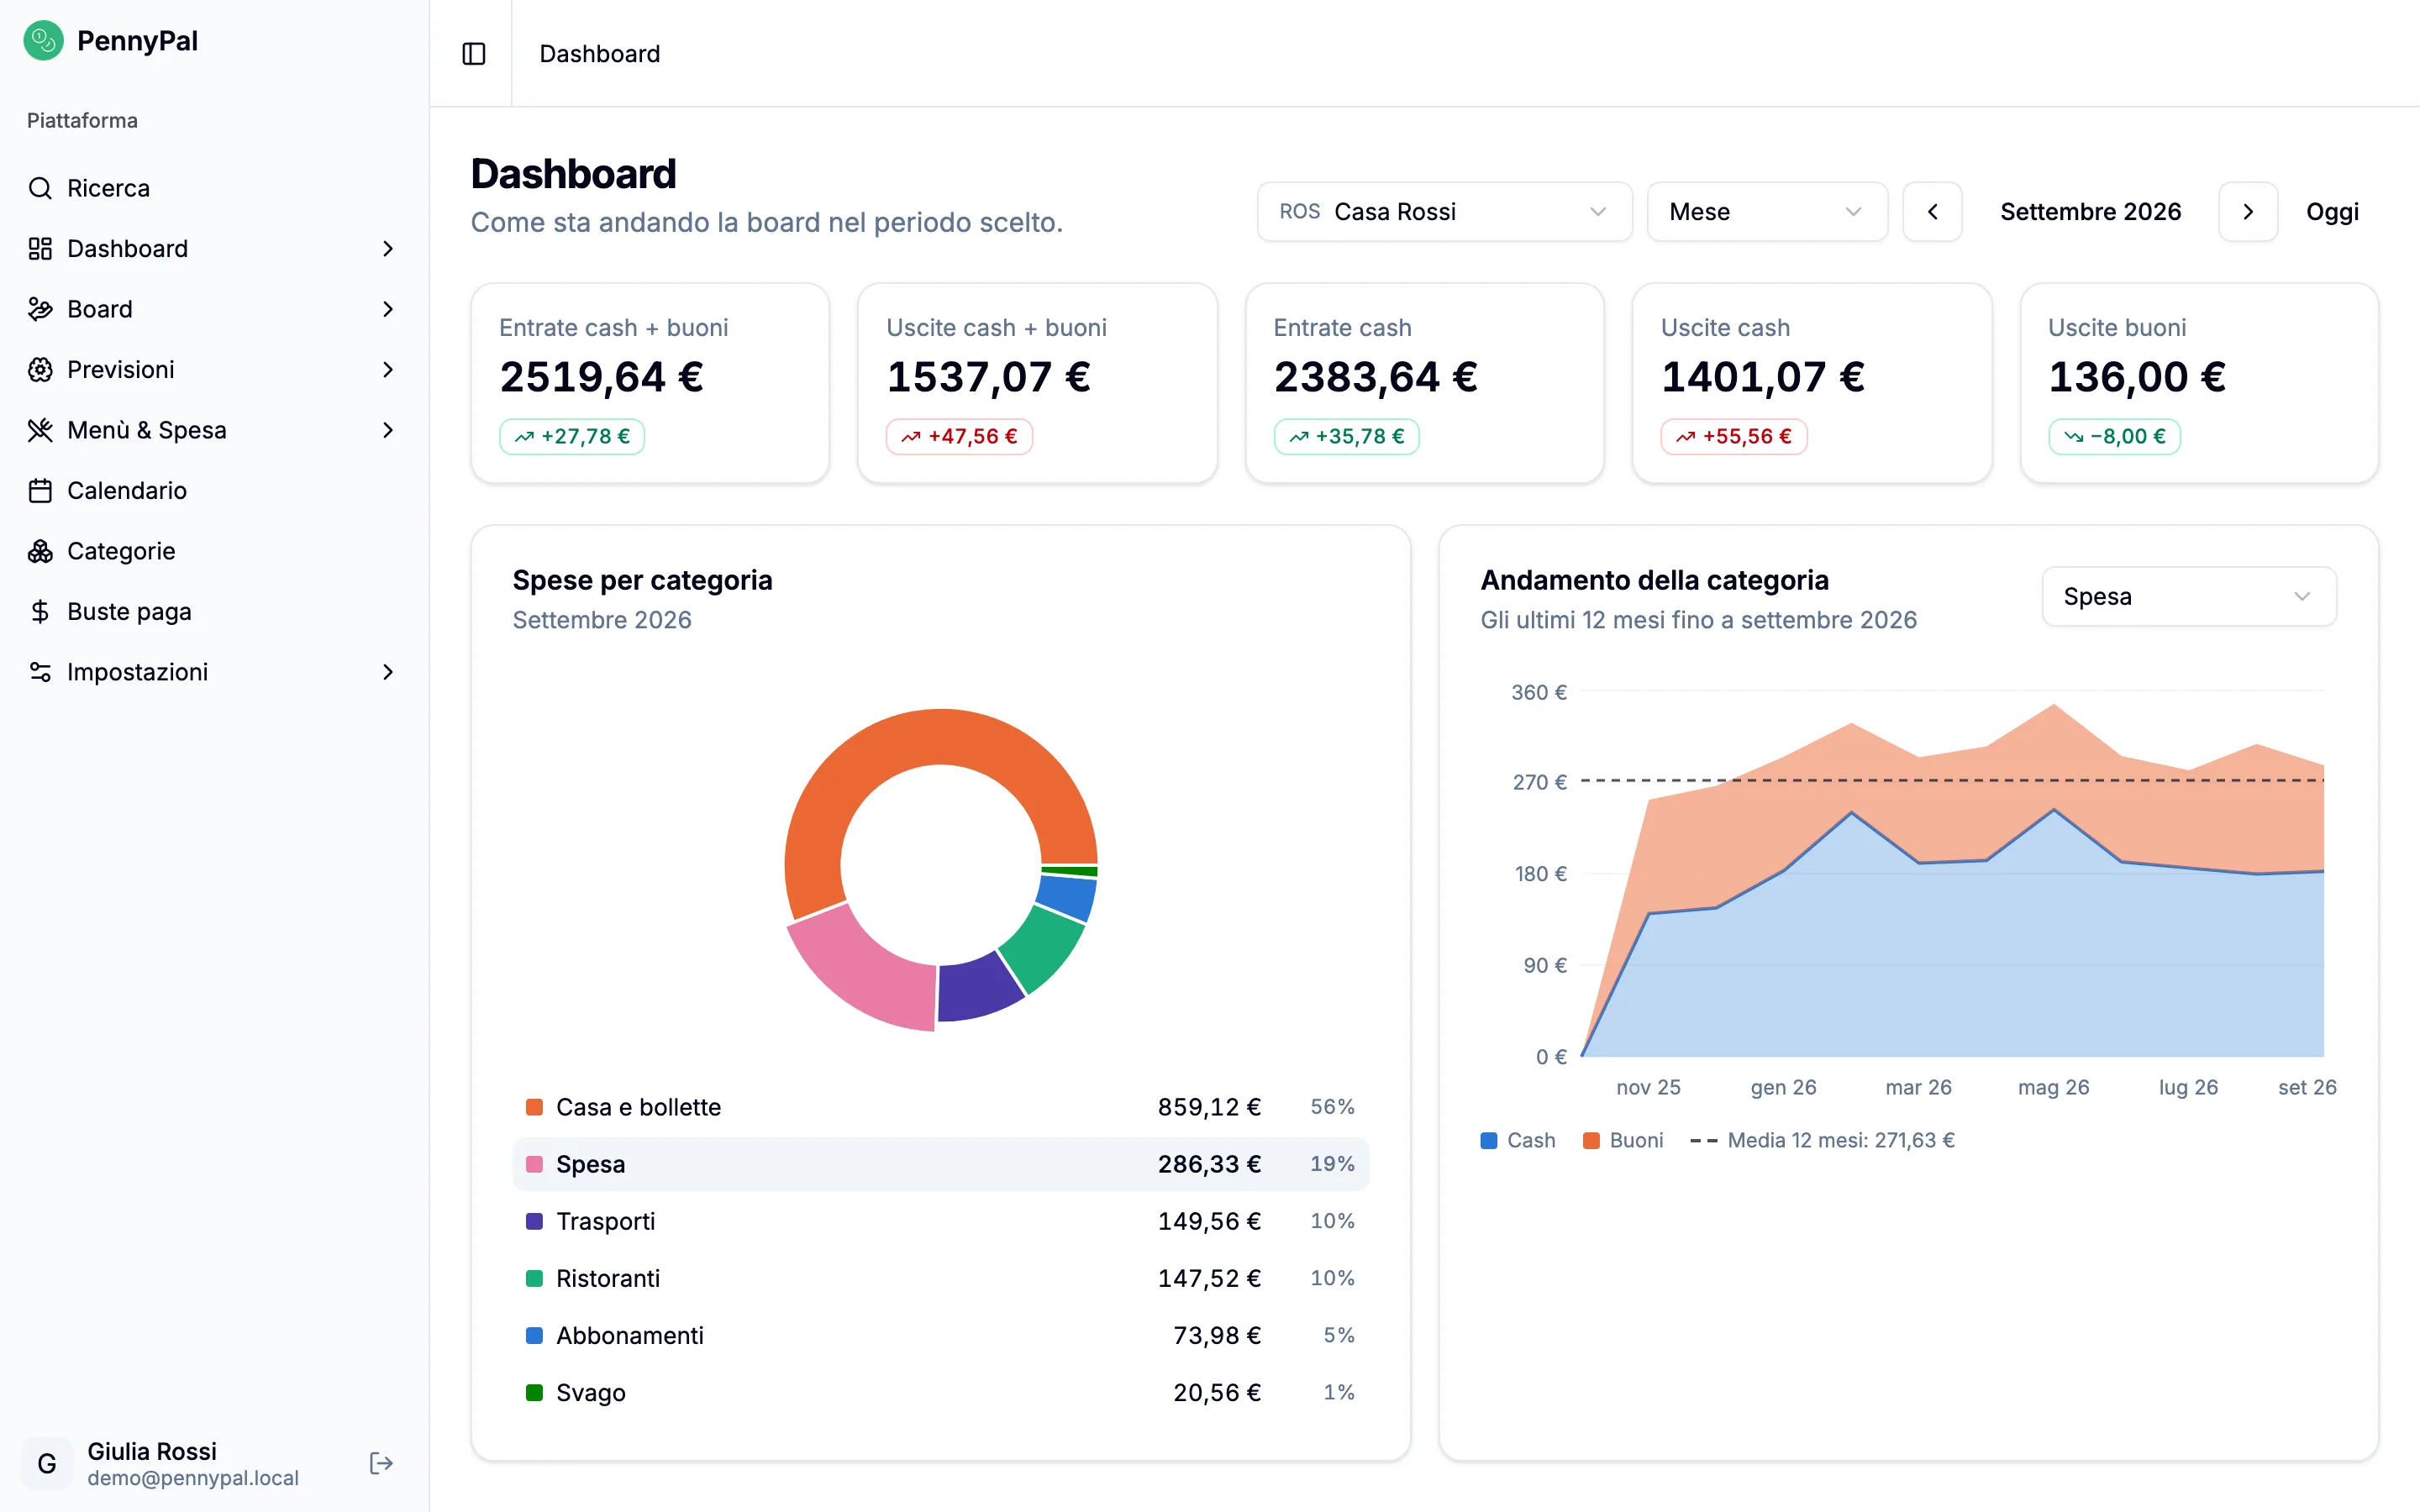Screen dimensions: 2420x1512
Task: Open Buste paga in the sidebar
Action: [213, 612]
